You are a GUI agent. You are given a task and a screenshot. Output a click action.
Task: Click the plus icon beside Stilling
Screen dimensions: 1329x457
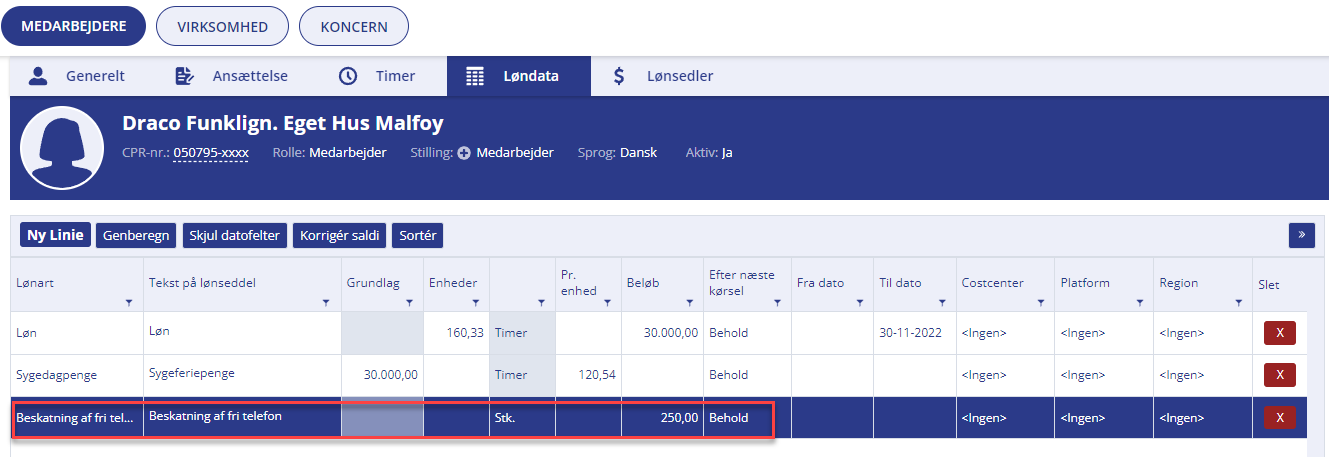pyautogui.click(x=464, y=153)
